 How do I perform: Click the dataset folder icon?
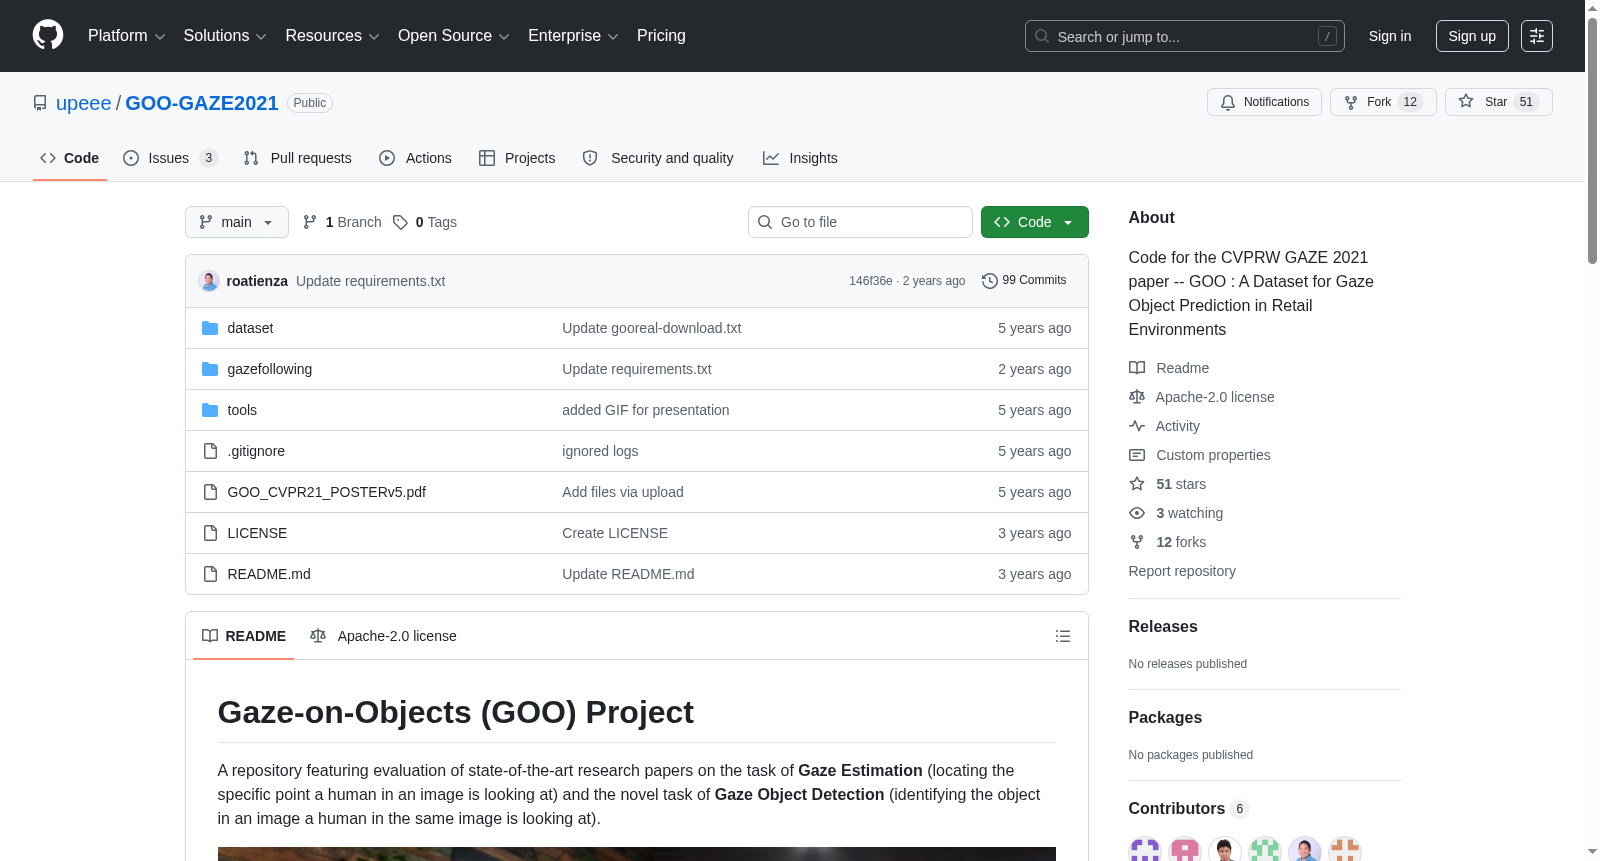[210, 328]
